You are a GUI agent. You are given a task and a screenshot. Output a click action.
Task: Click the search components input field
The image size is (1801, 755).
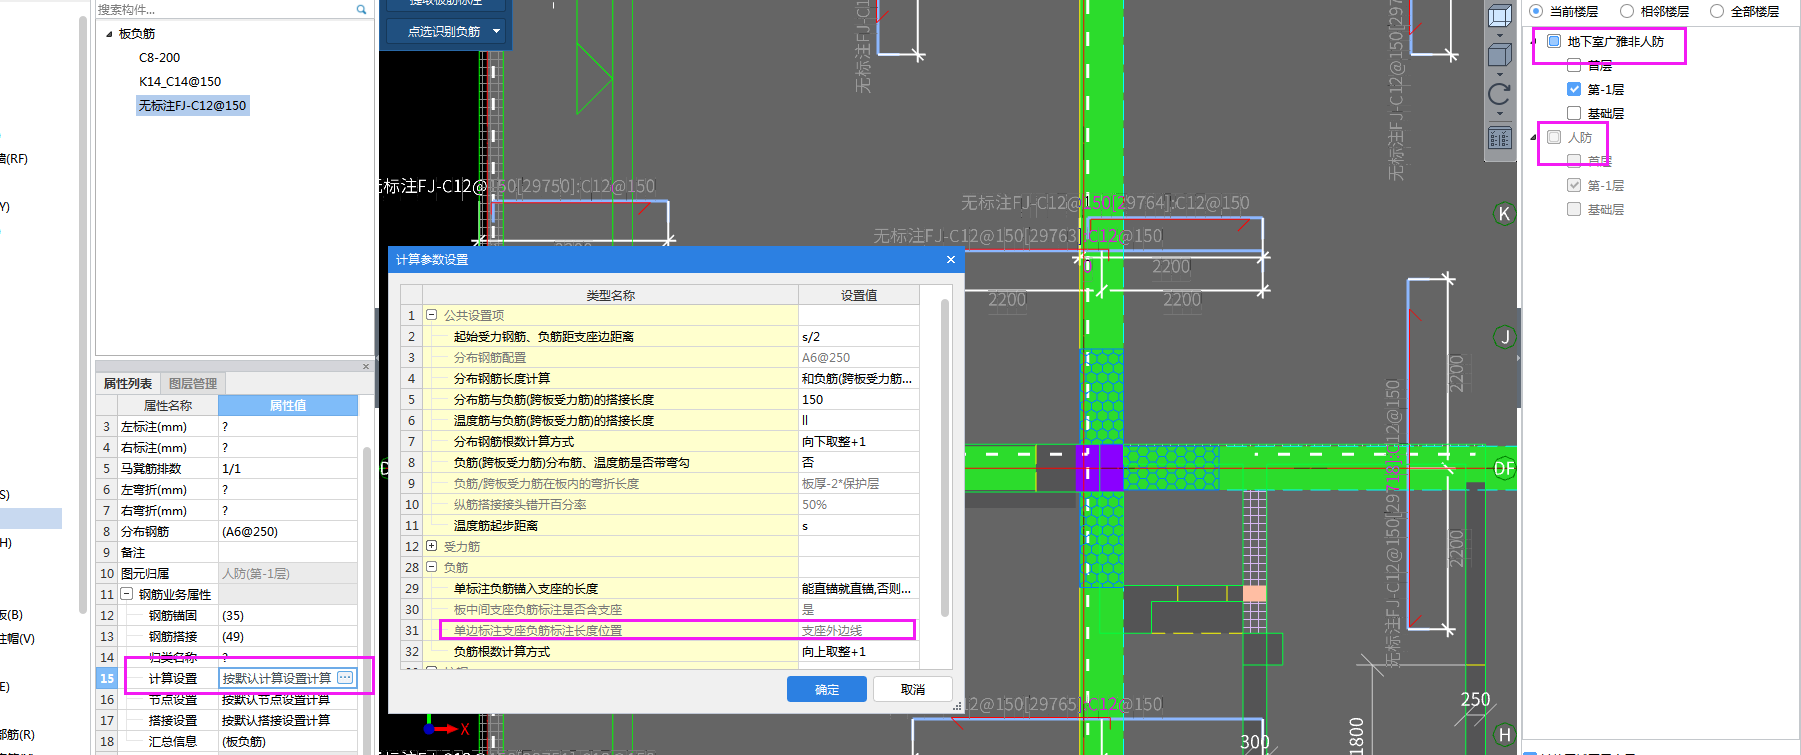click(225, 9)
